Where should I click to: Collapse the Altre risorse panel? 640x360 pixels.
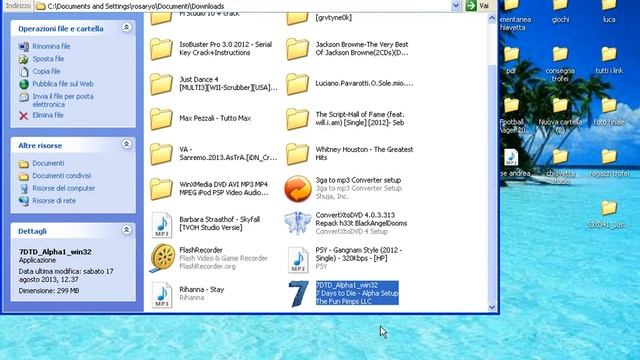(127, 144)
